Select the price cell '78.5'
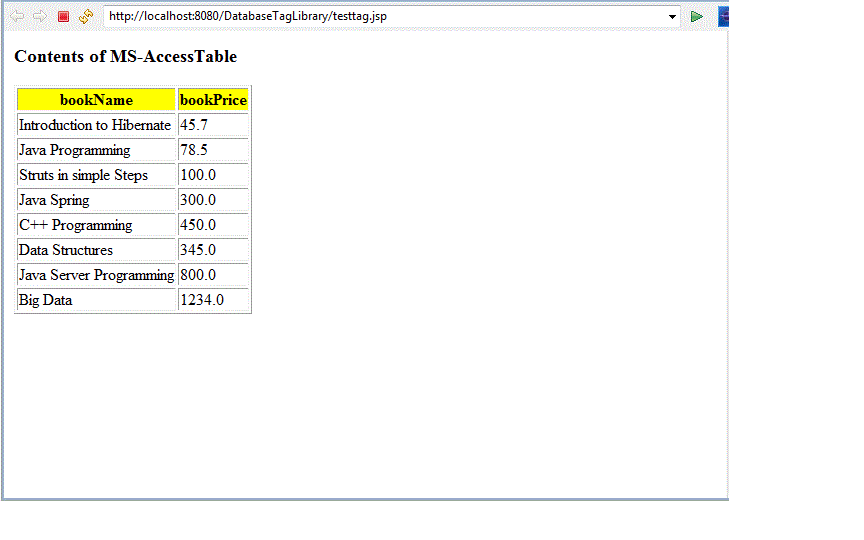864x540 pixels. point(213,150)
